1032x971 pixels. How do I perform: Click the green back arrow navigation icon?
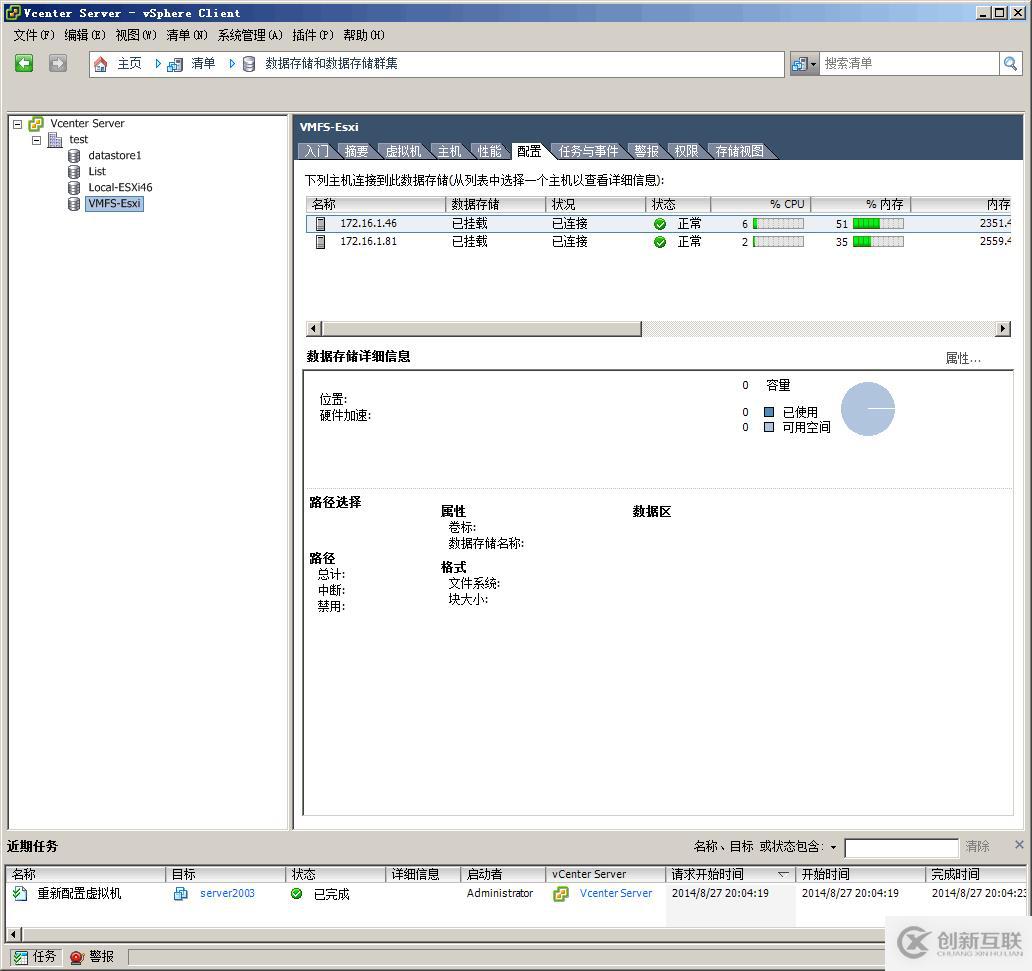23,63
